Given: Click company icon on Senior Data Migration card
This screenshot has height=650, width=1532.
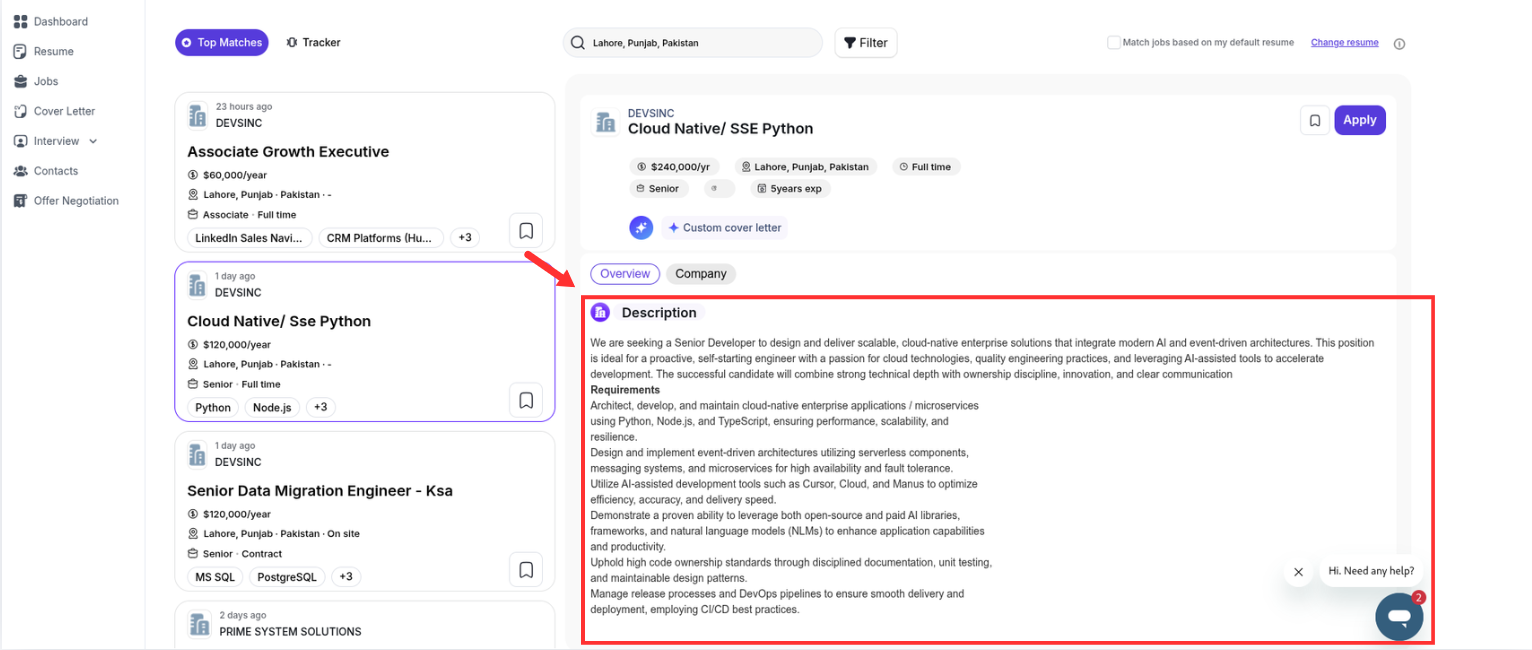Looking at the screenshot, I should pos(198,455).
